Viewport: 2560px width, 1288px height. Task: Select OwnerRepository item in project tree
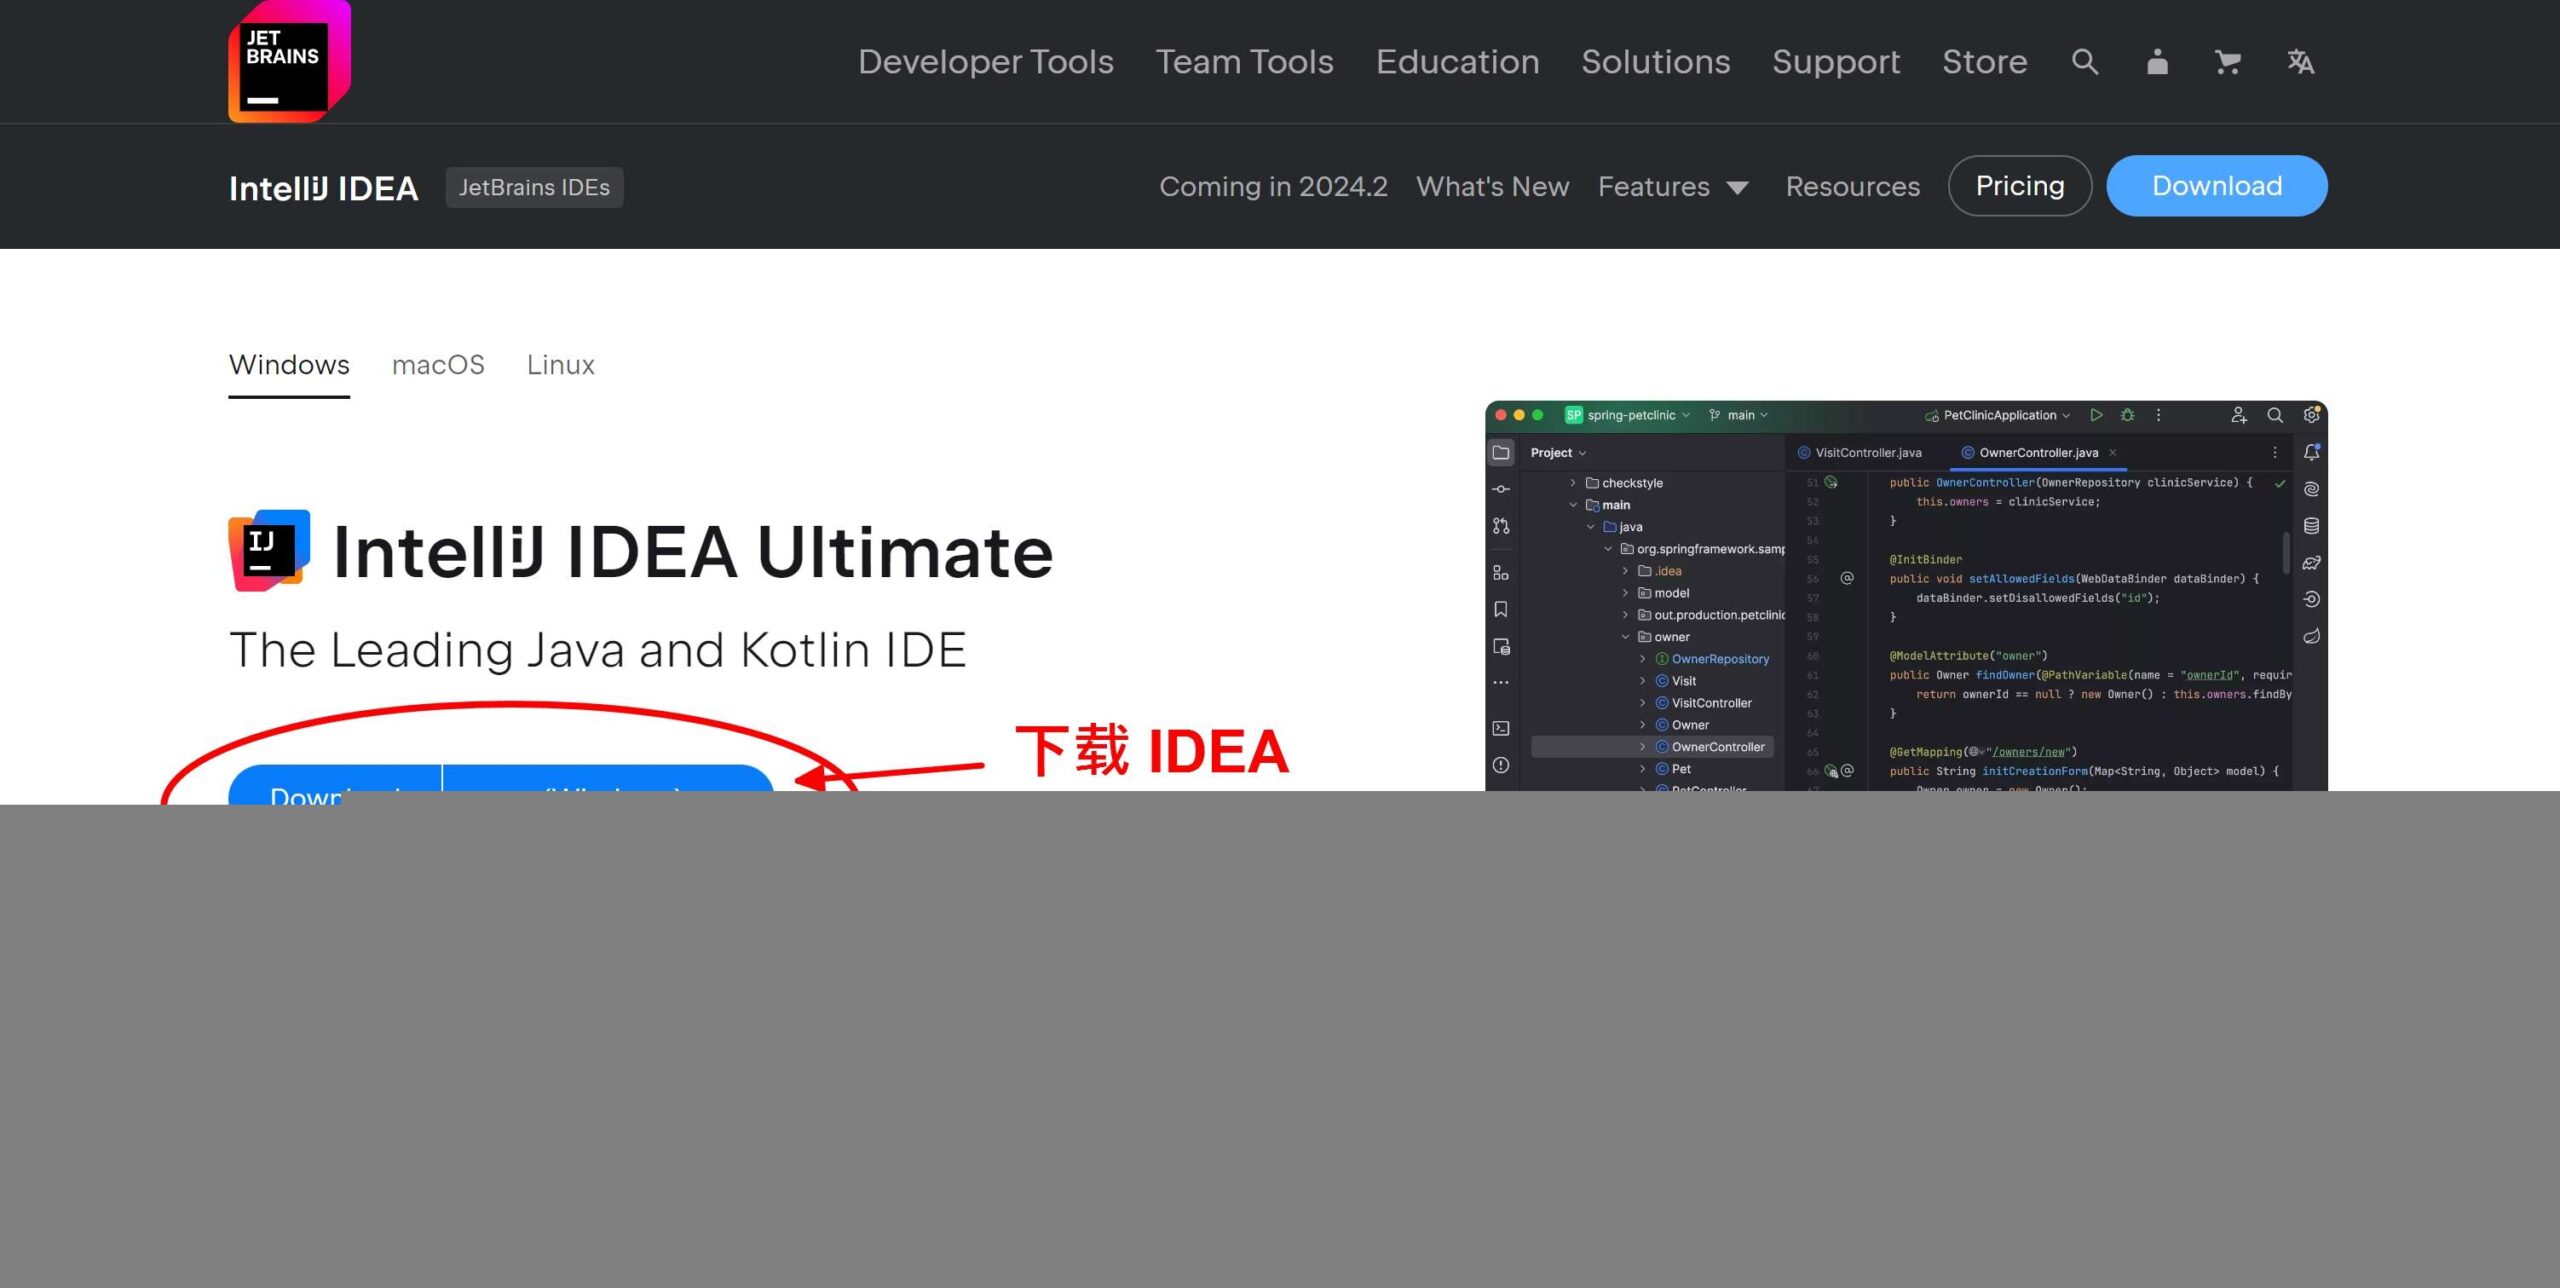[1712, 659]
